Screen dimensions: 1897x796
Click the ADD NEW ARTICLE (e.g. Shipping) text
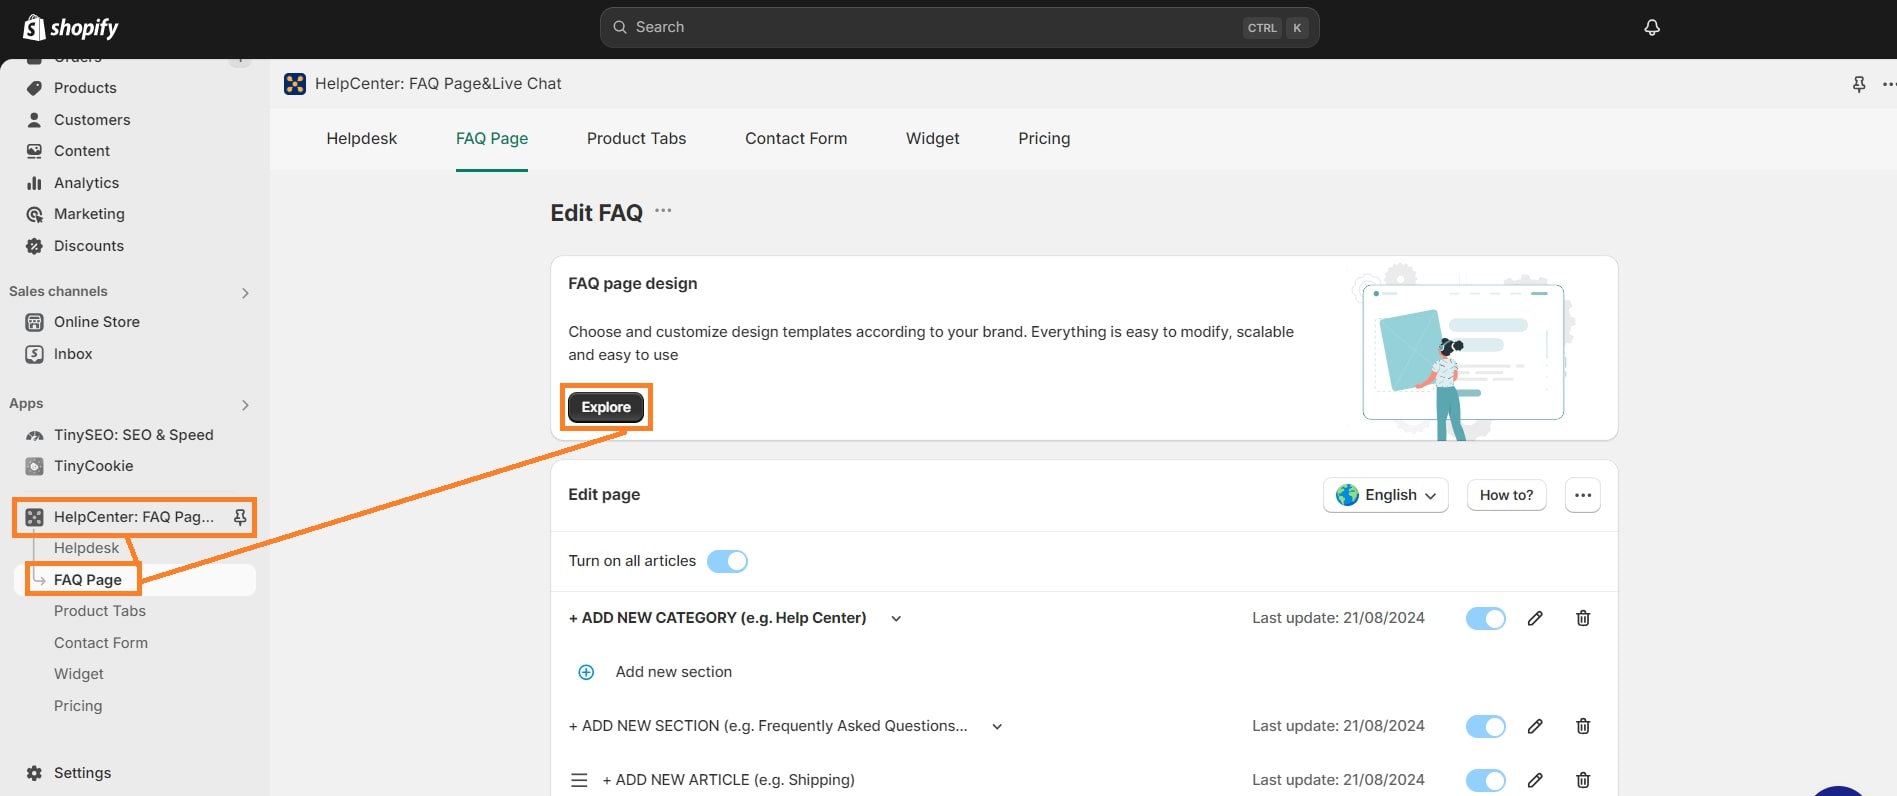pos(728,780)
